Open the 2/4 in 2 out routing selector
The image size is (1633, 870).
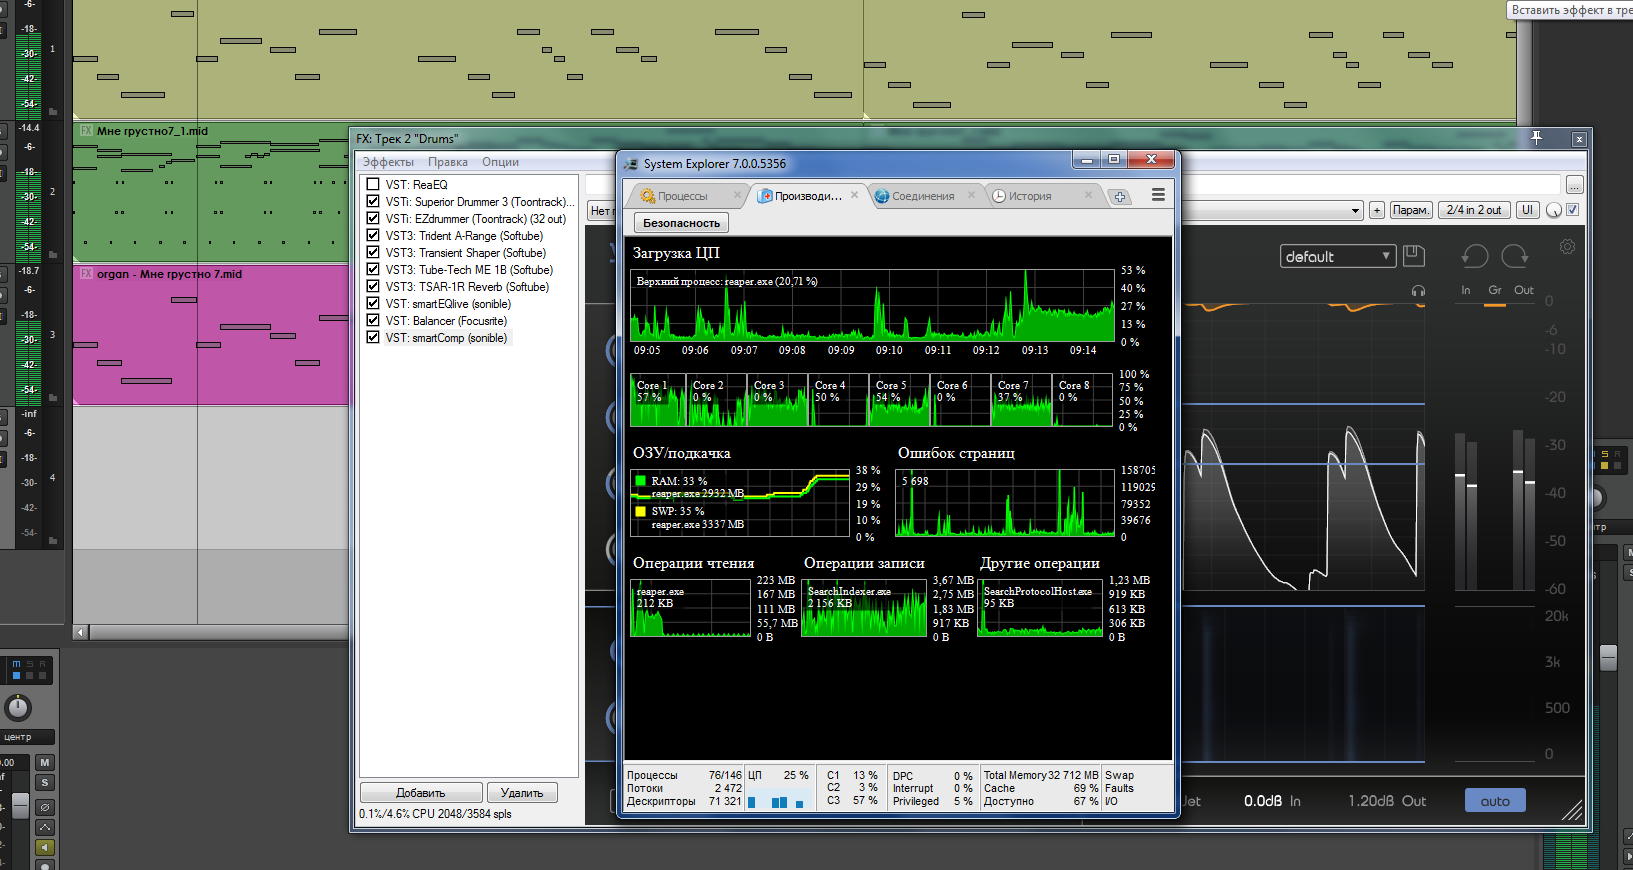(1473, 210)
